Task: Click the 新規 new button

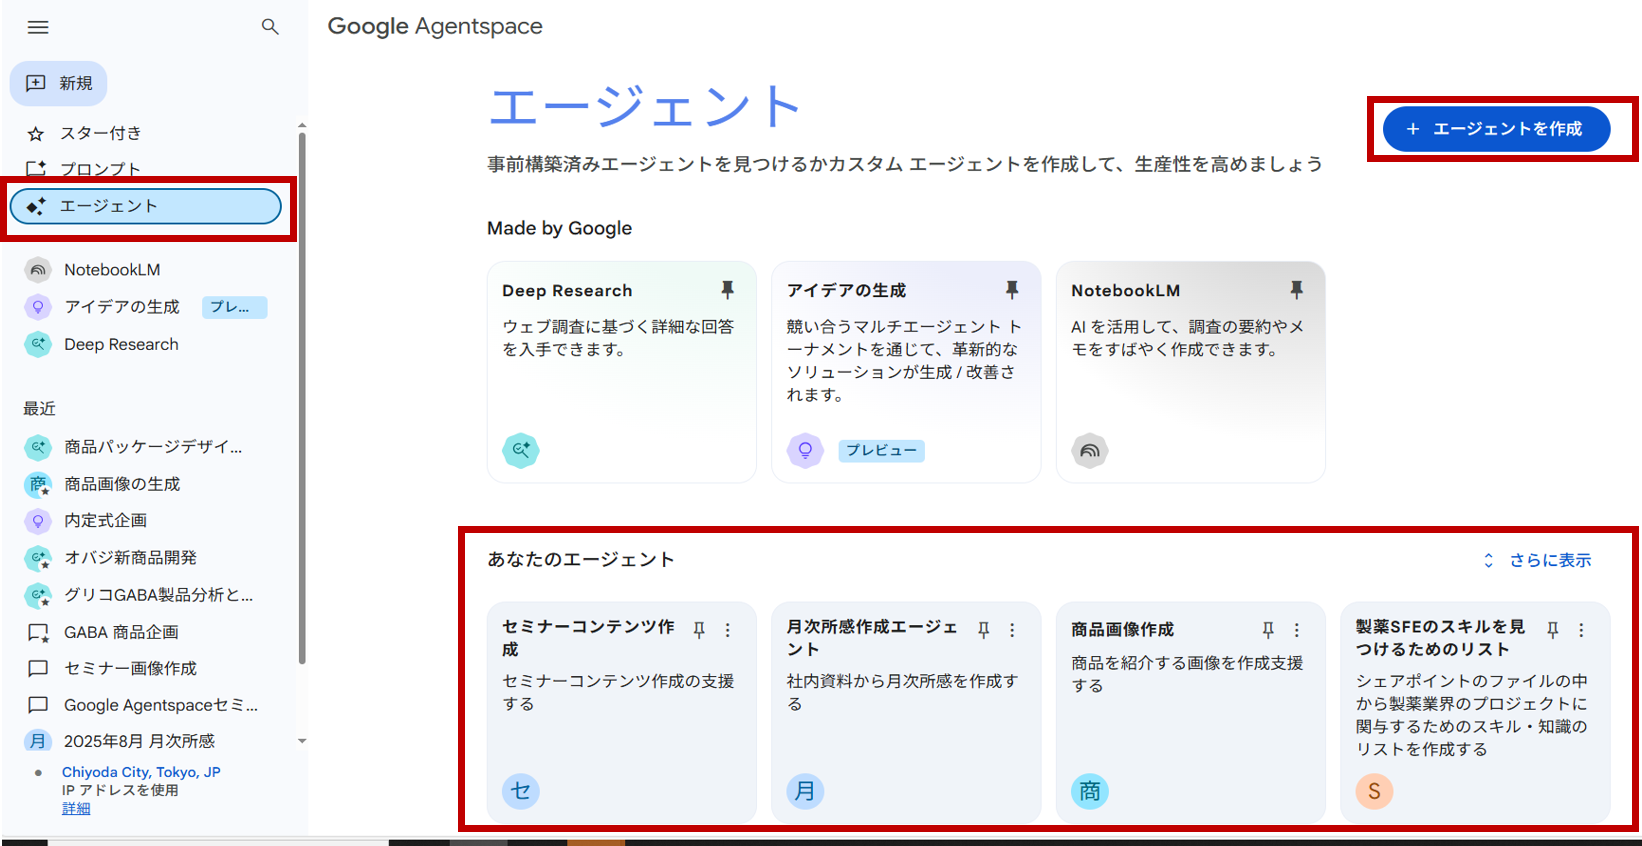Action: tap(59, 83)
